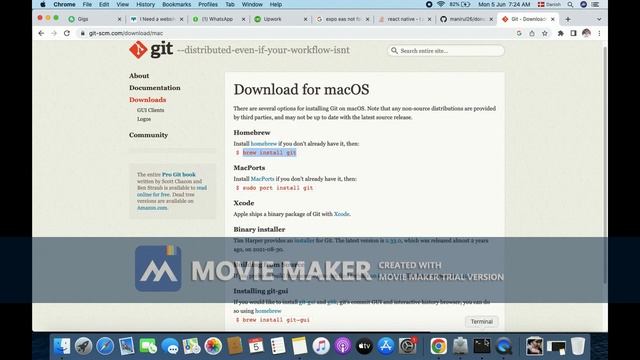Click the share icon in the address bar
Viewport: 640px width, 360px height.
coord(532,33)
